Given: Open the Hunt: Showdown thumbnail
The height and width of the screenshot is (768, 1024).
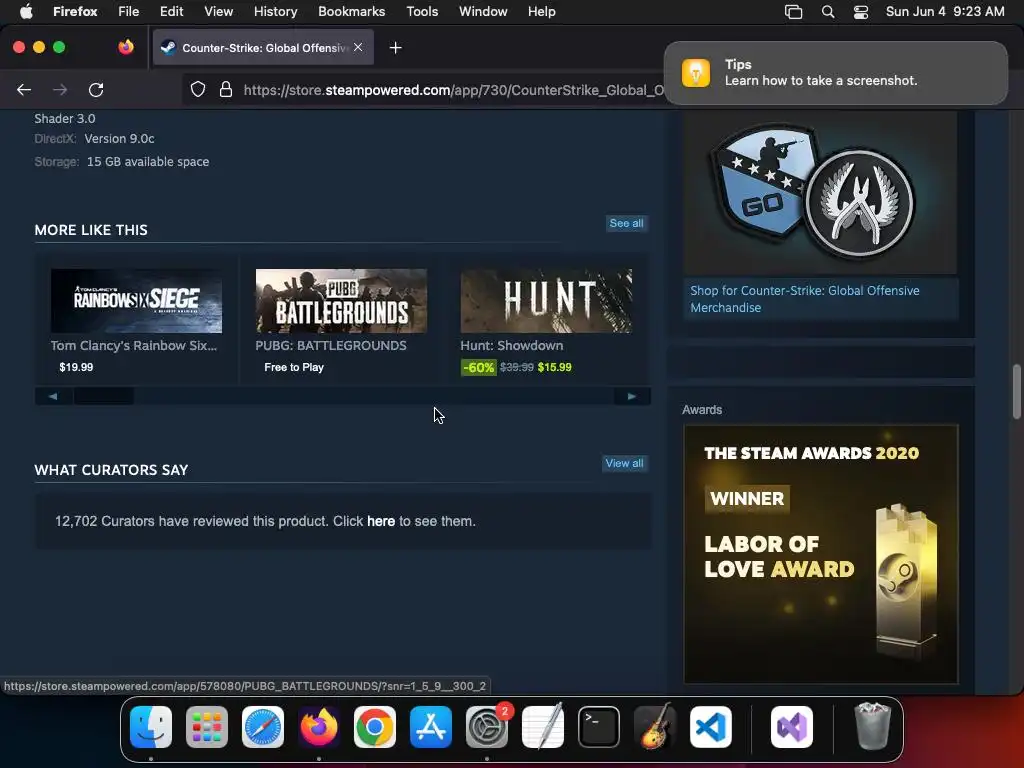Looking at the screenshot, I should tap(546, 300).
